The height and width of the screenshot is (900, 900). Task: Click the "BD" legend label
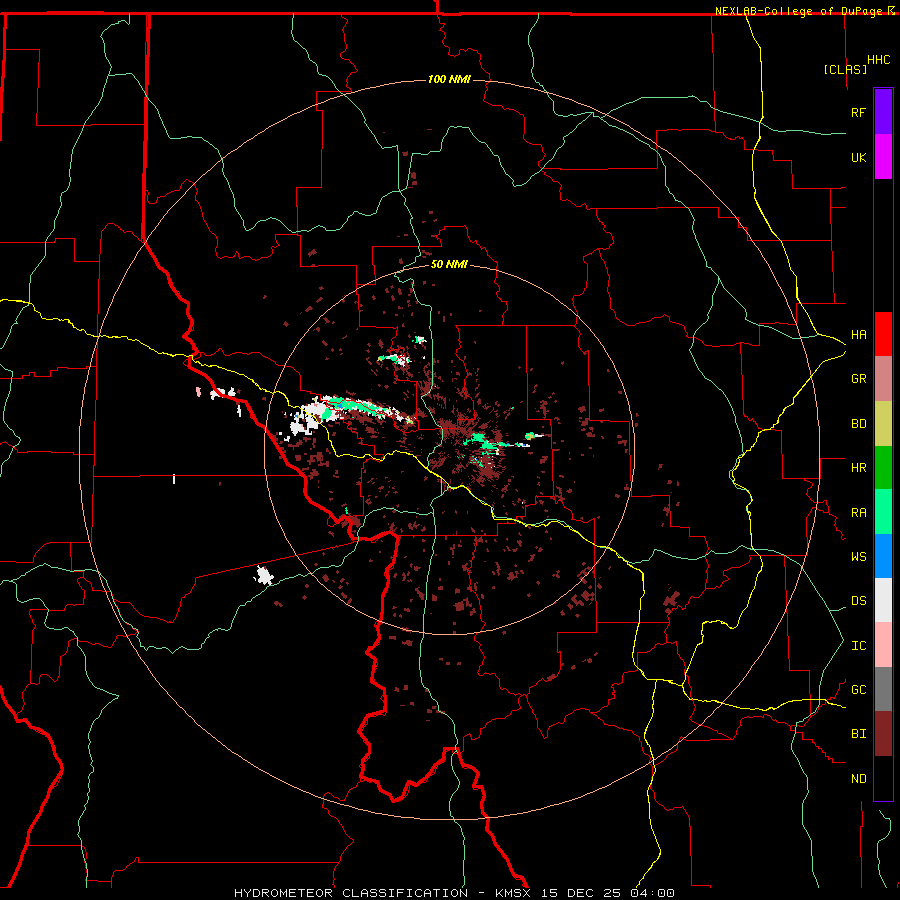(858, 424)
